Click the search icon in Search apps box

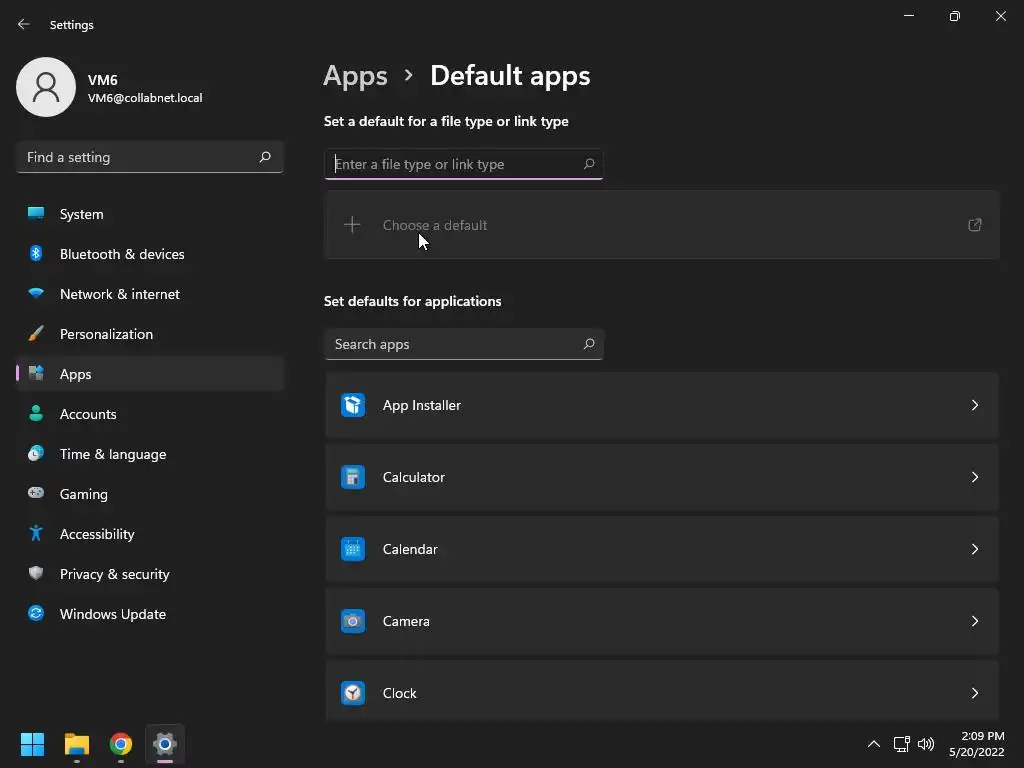click(x=589, y=344)
